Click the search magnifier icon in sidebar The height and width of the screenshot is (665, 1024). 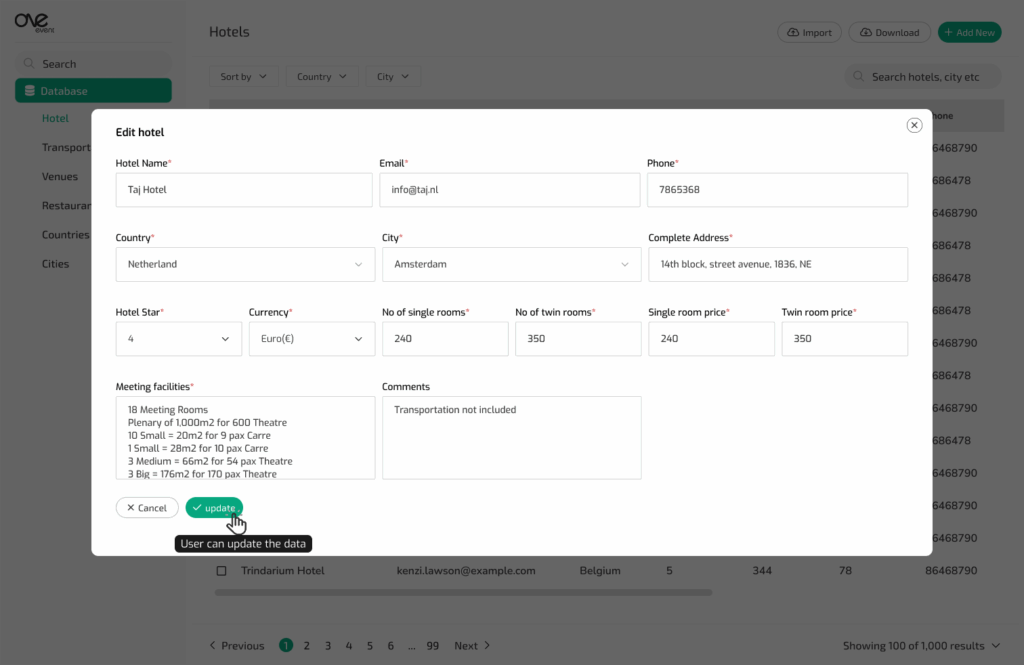pos(29,64)
